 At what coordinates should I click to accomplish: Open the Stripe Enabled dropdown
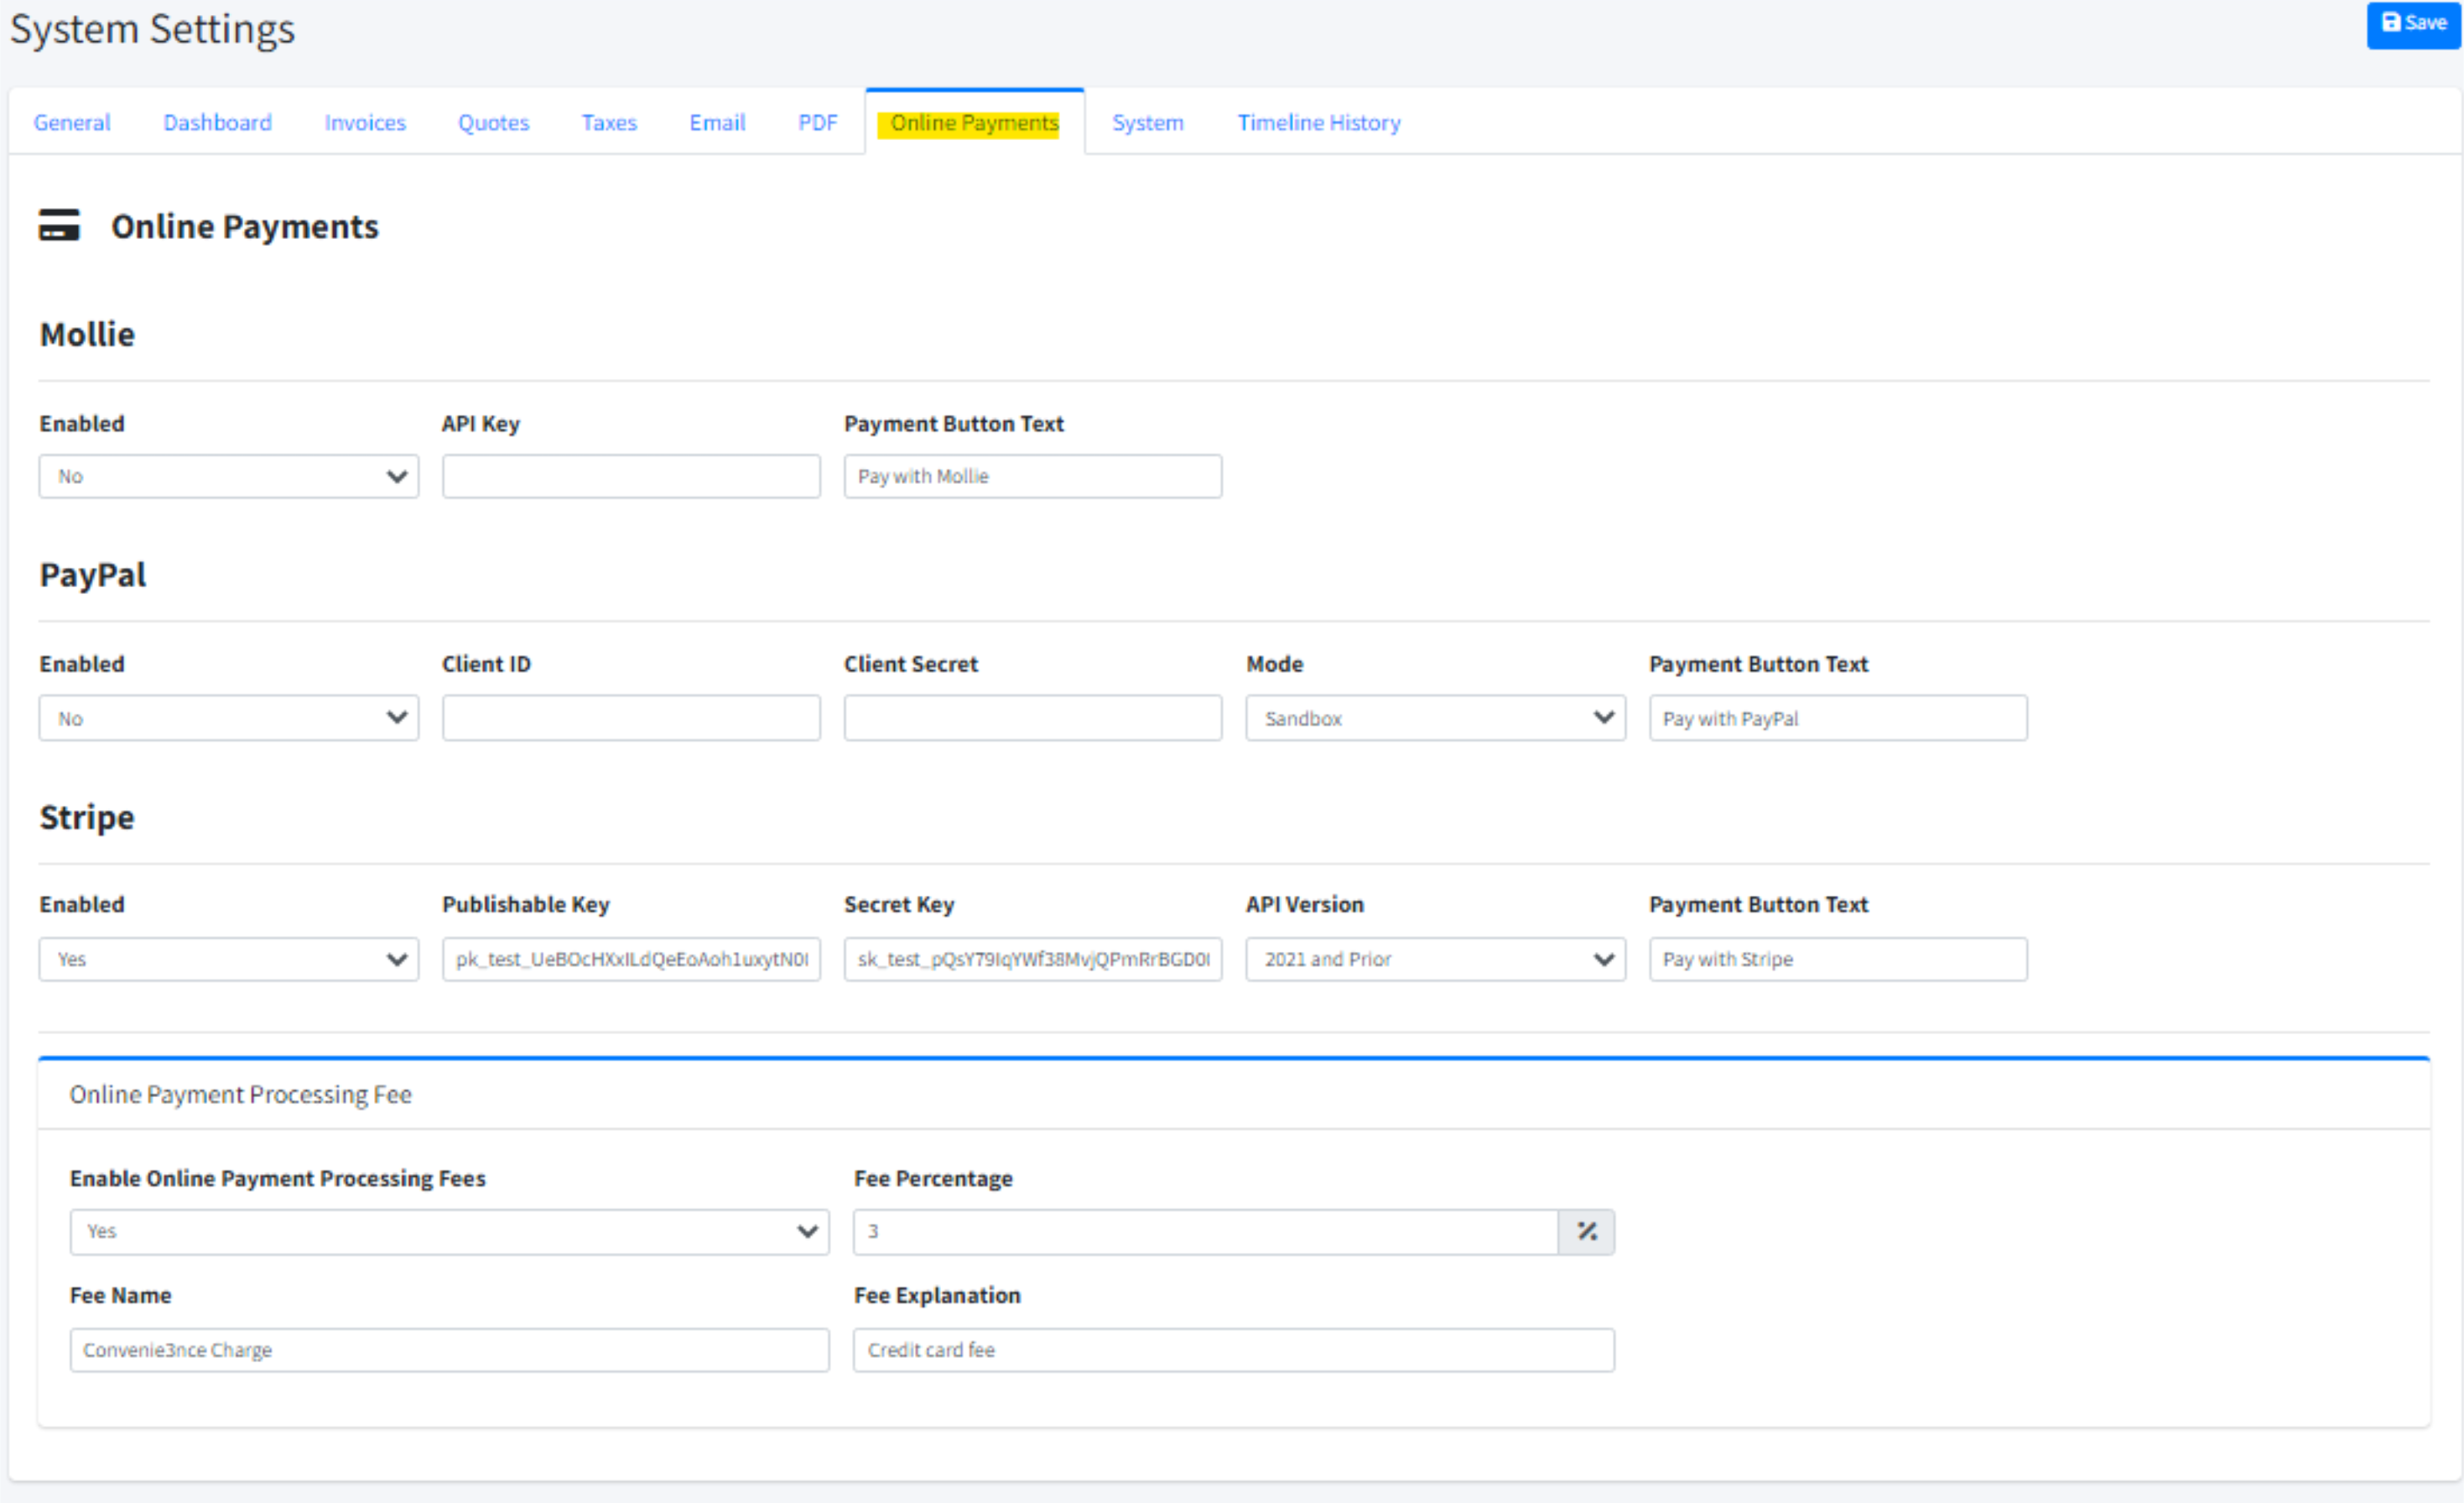(x=228, y=959)
